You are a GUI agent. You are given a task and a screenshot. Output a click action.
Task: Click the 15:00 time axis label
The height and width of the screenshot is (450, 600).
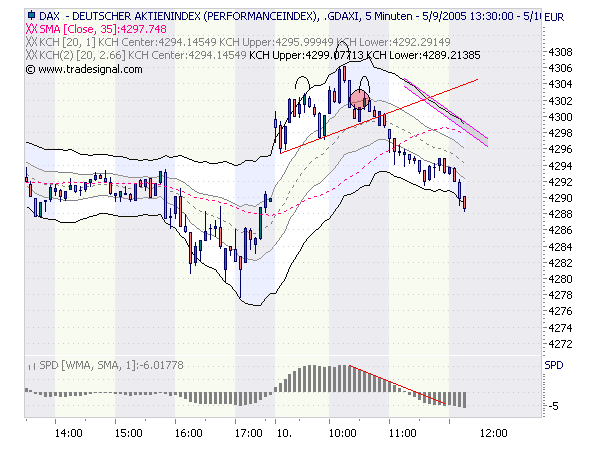click(x=129, y=433)
